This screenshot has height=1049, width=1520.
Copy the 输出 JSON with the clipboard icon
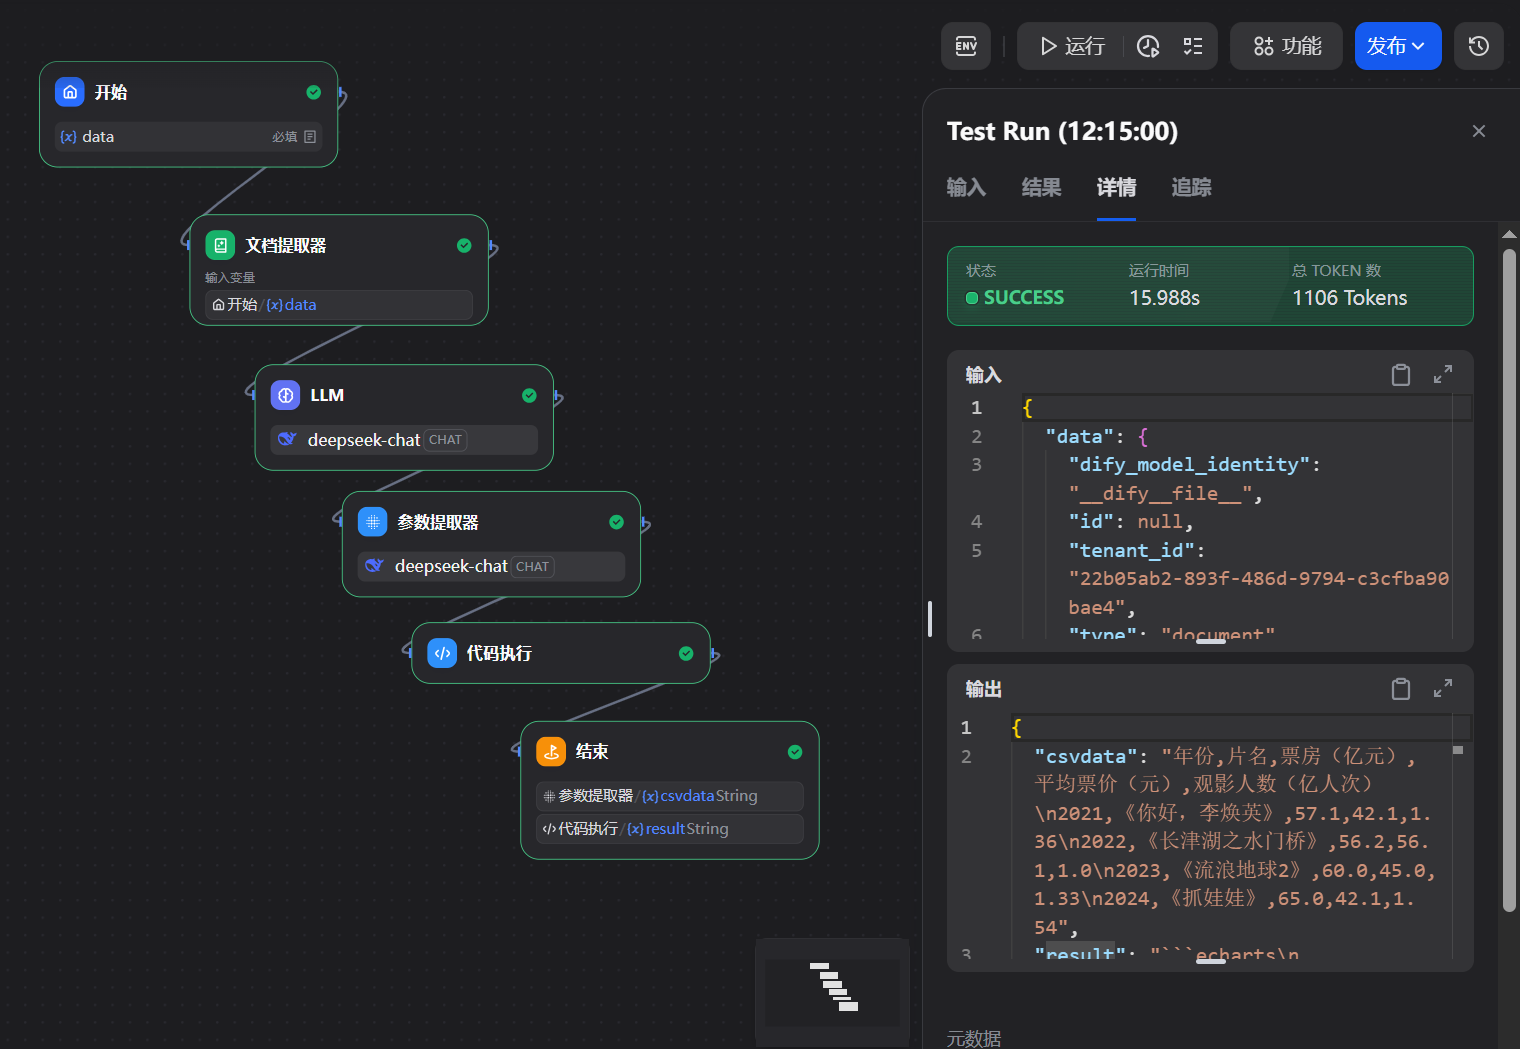pos(1401,689)
